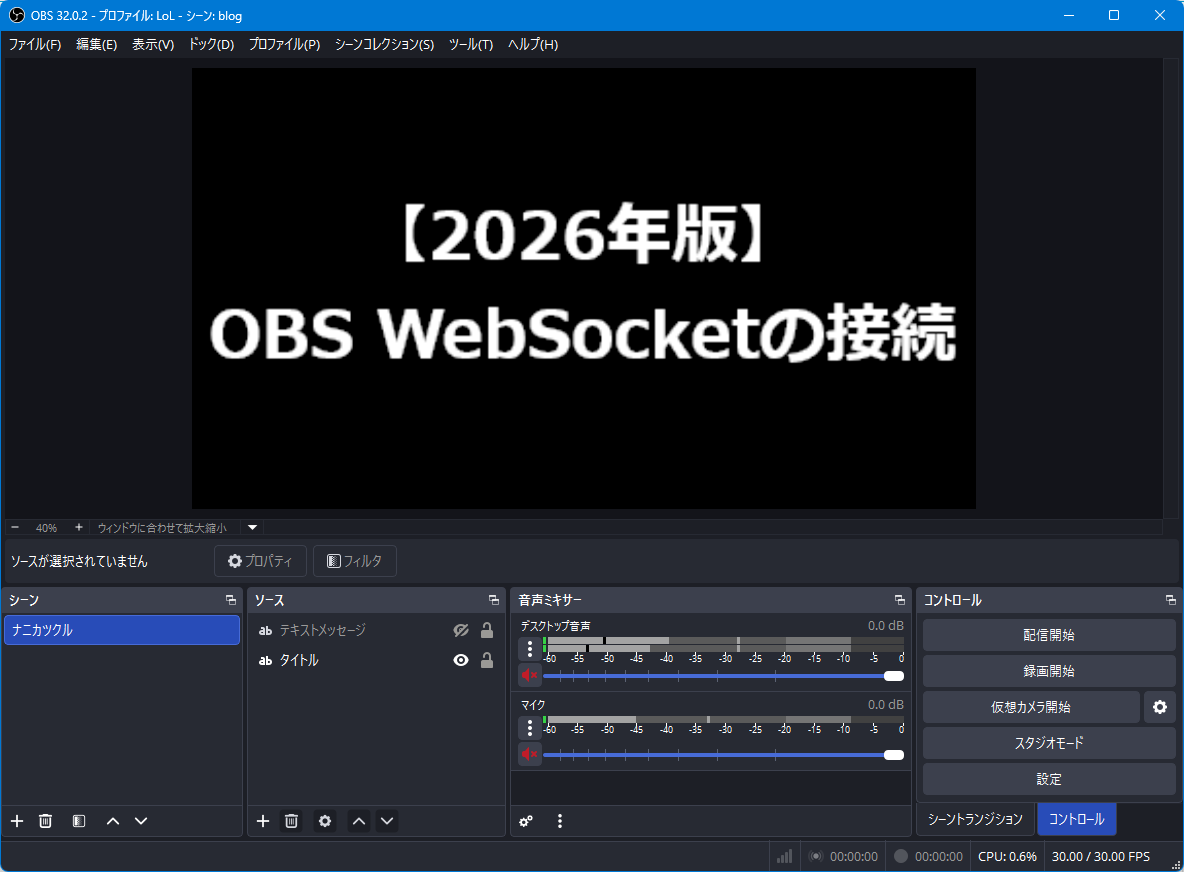Open advanced audio properties gears icon
1184x872 pixels.
pos(526,821)
